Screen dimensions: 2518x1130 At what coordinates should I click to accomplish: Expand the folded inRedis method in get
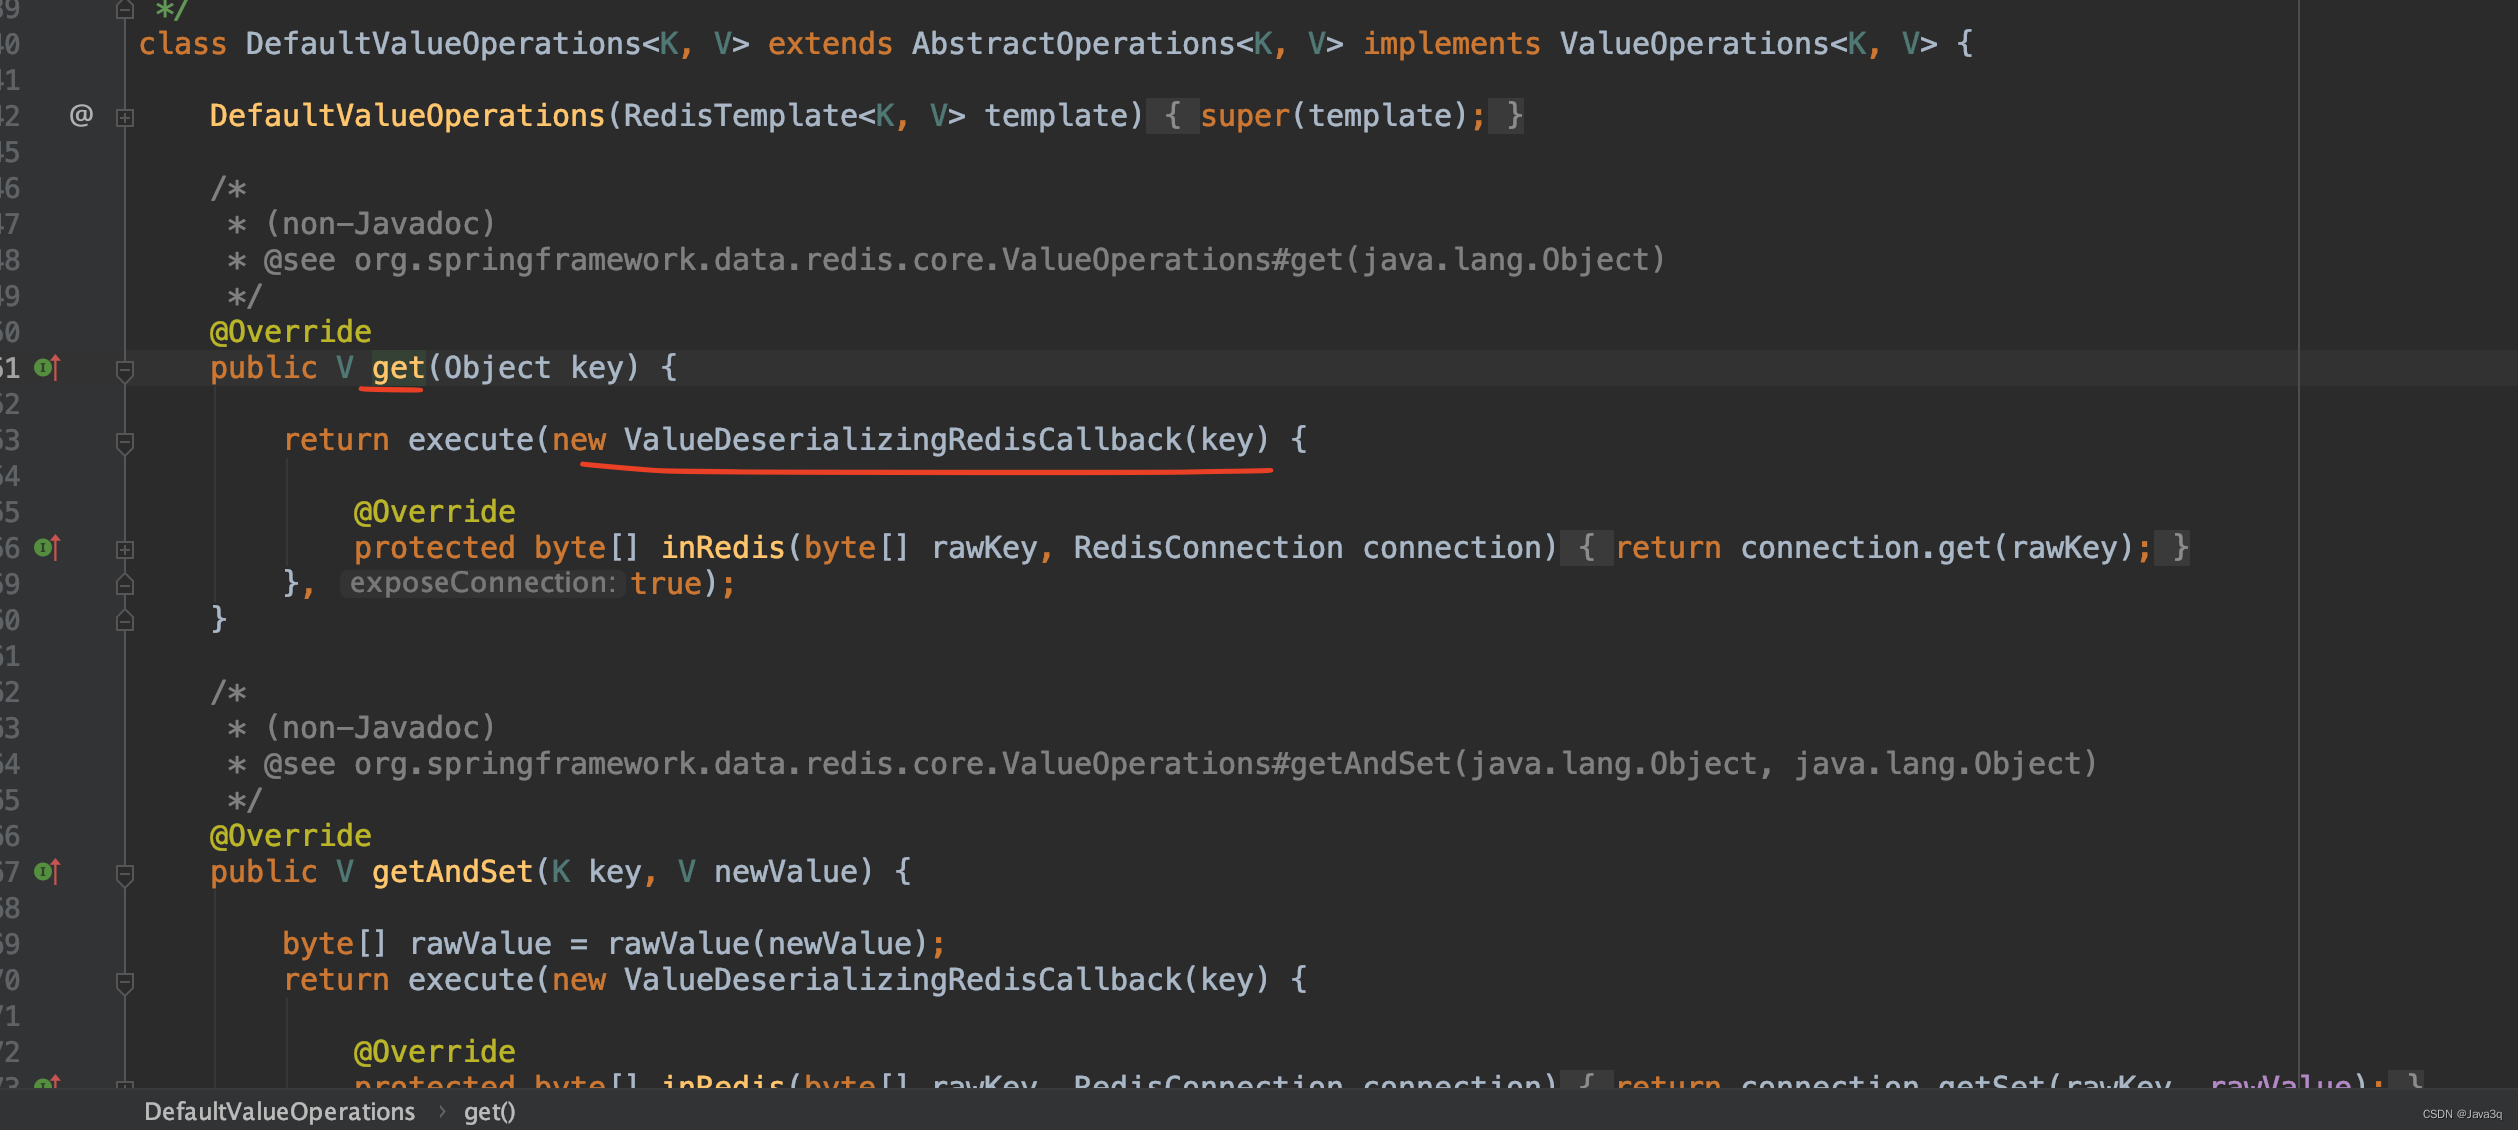[x=125, y=550]
